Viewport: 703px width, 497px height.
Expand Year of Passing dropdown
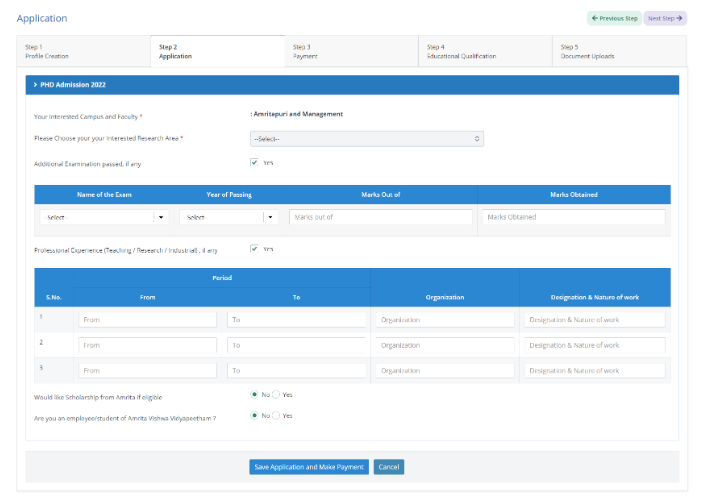pos(230,217)
